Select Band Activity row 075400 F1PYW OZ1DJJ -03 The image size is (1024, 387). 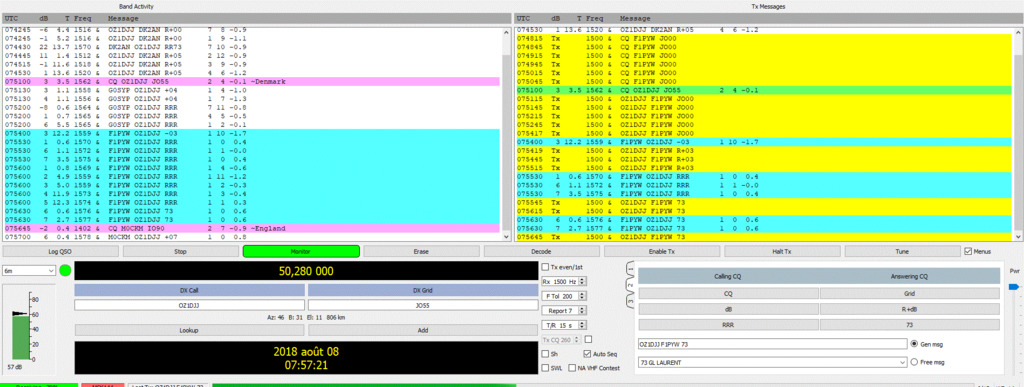[251, 133]
